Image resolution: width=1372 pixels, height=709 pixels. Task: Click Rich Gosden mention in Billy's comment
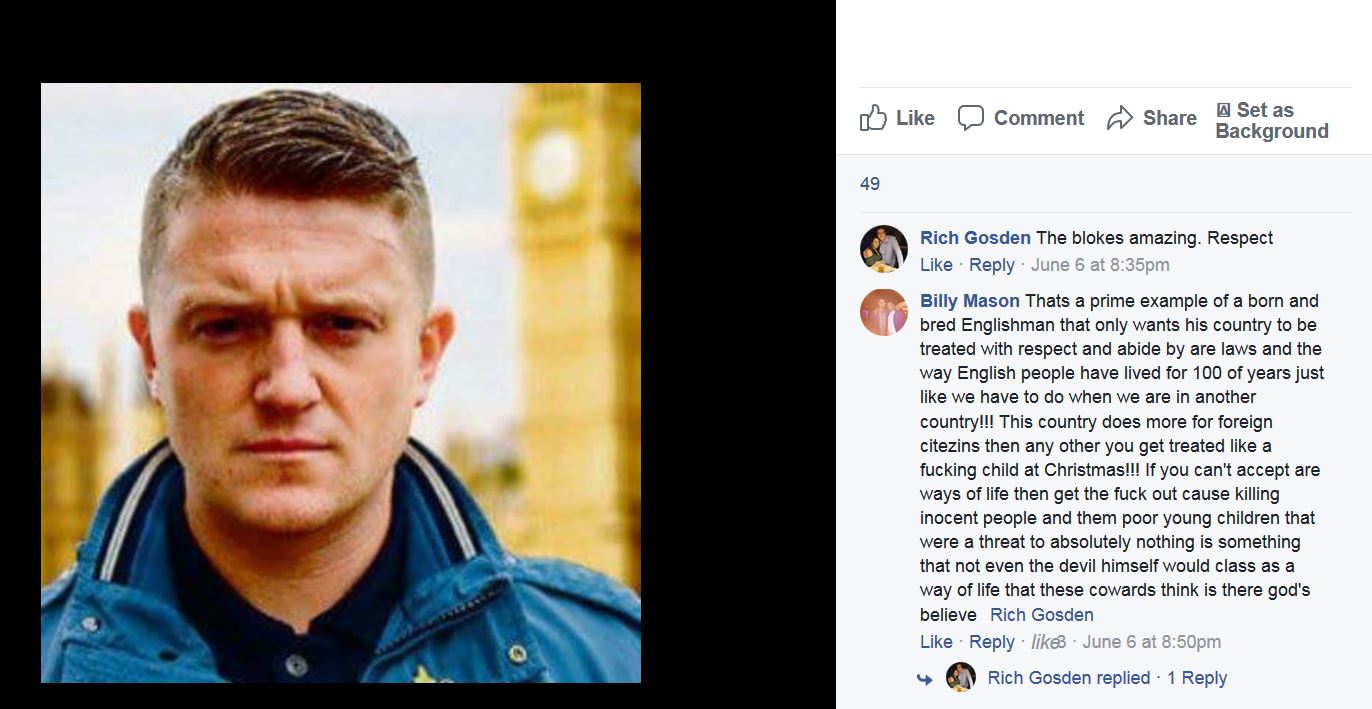click(x=1042, y=615)
